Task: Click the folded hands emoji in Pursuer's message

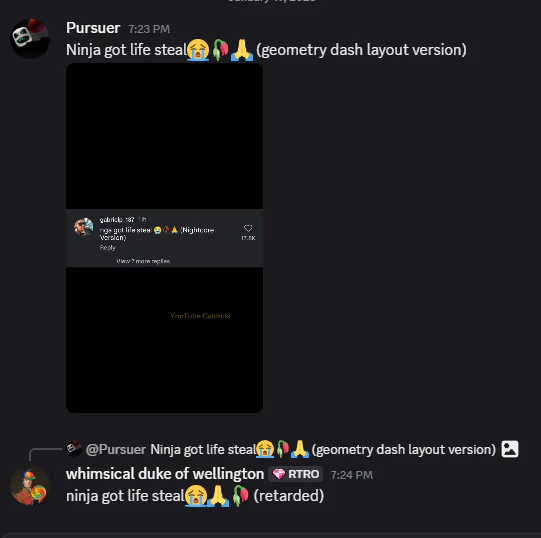Action: click(x=242, y=50)
